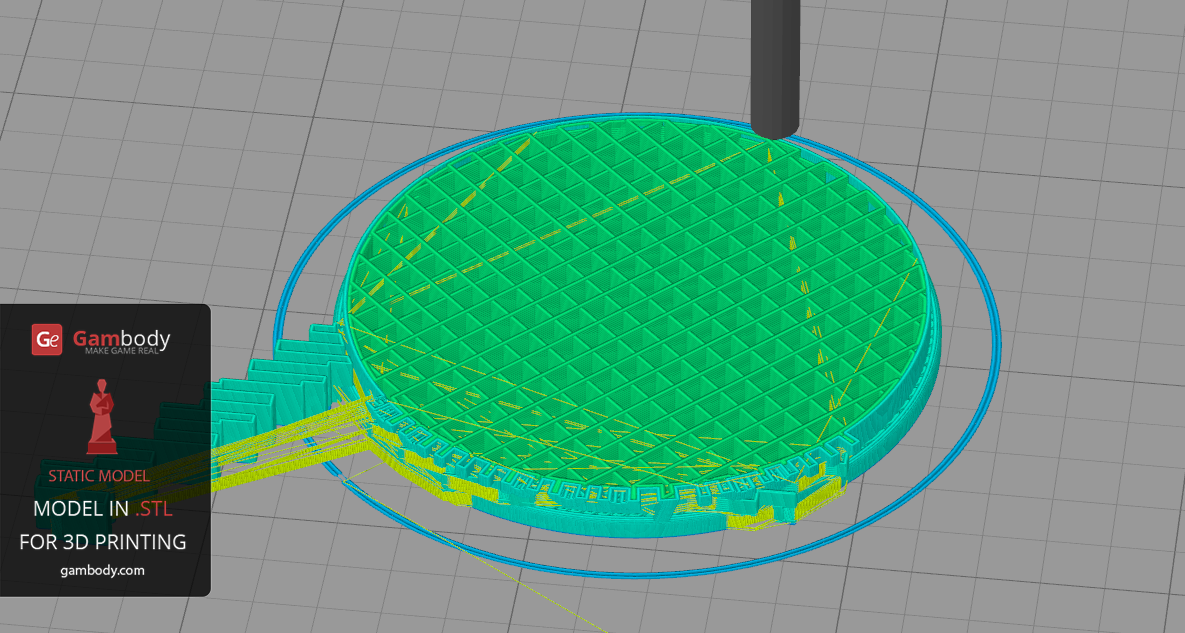Viewport: 1185px width, 633px height.
Task: Click the MODEL IN .STL text
Action: pos(102,509)
